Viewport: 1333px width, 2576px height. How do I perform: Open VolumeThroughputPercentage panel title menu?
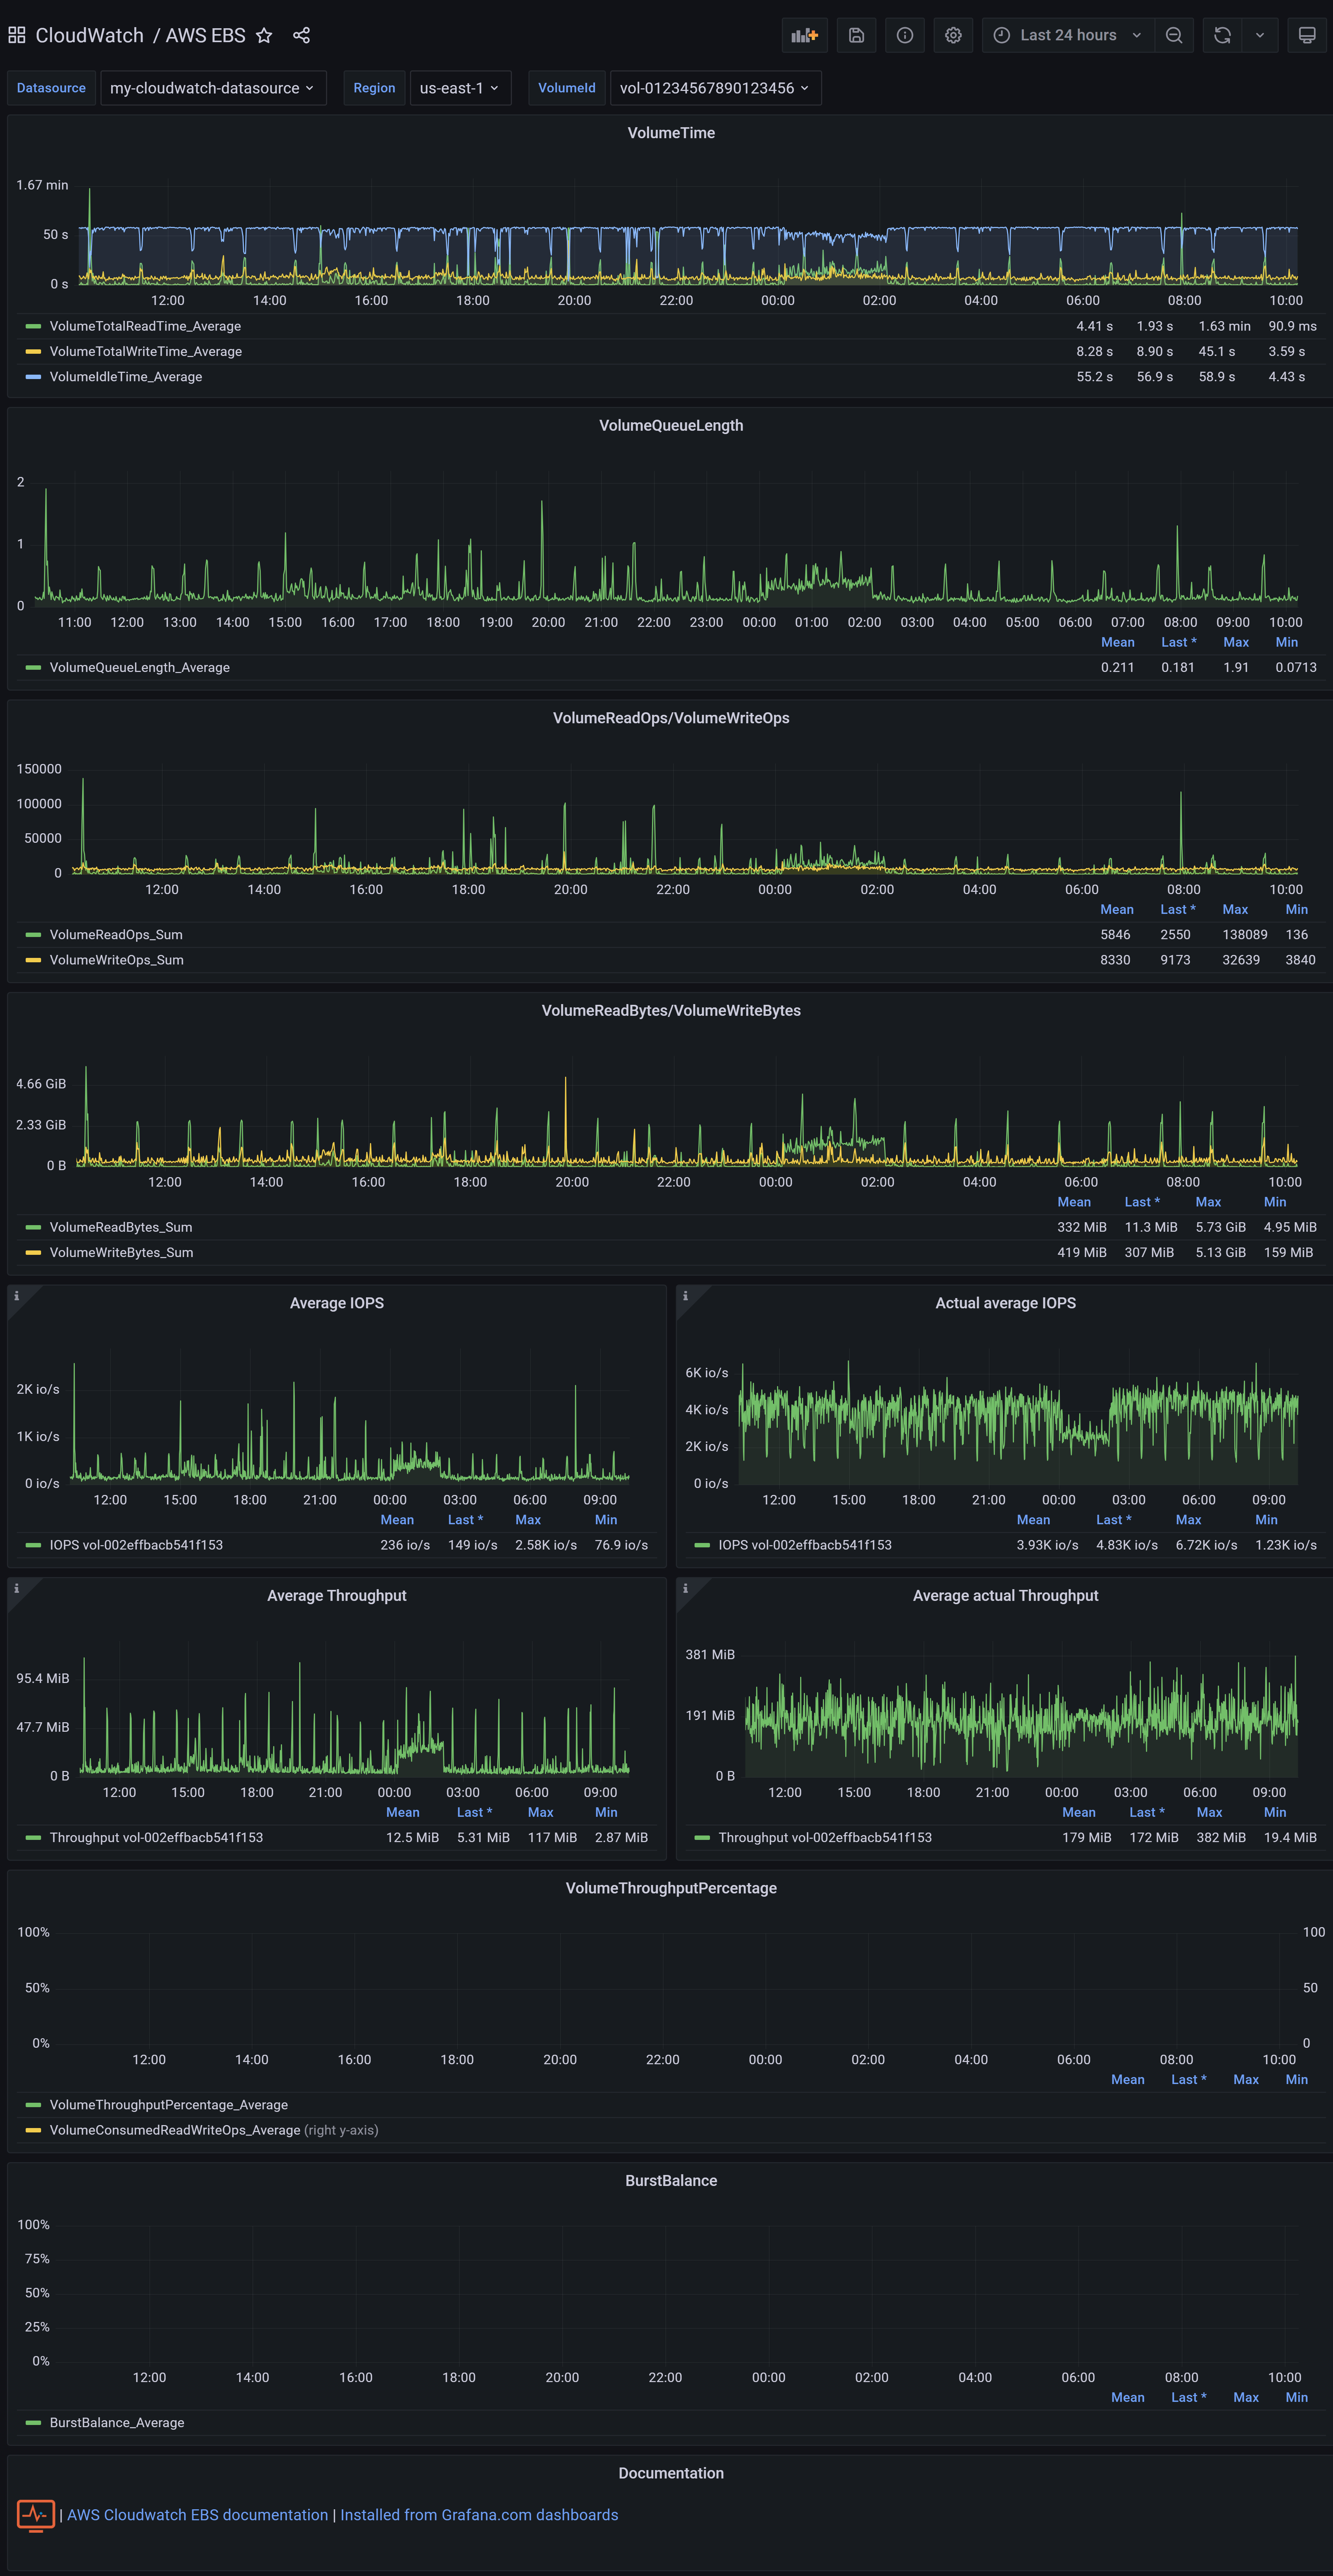tap(671, 1888)
